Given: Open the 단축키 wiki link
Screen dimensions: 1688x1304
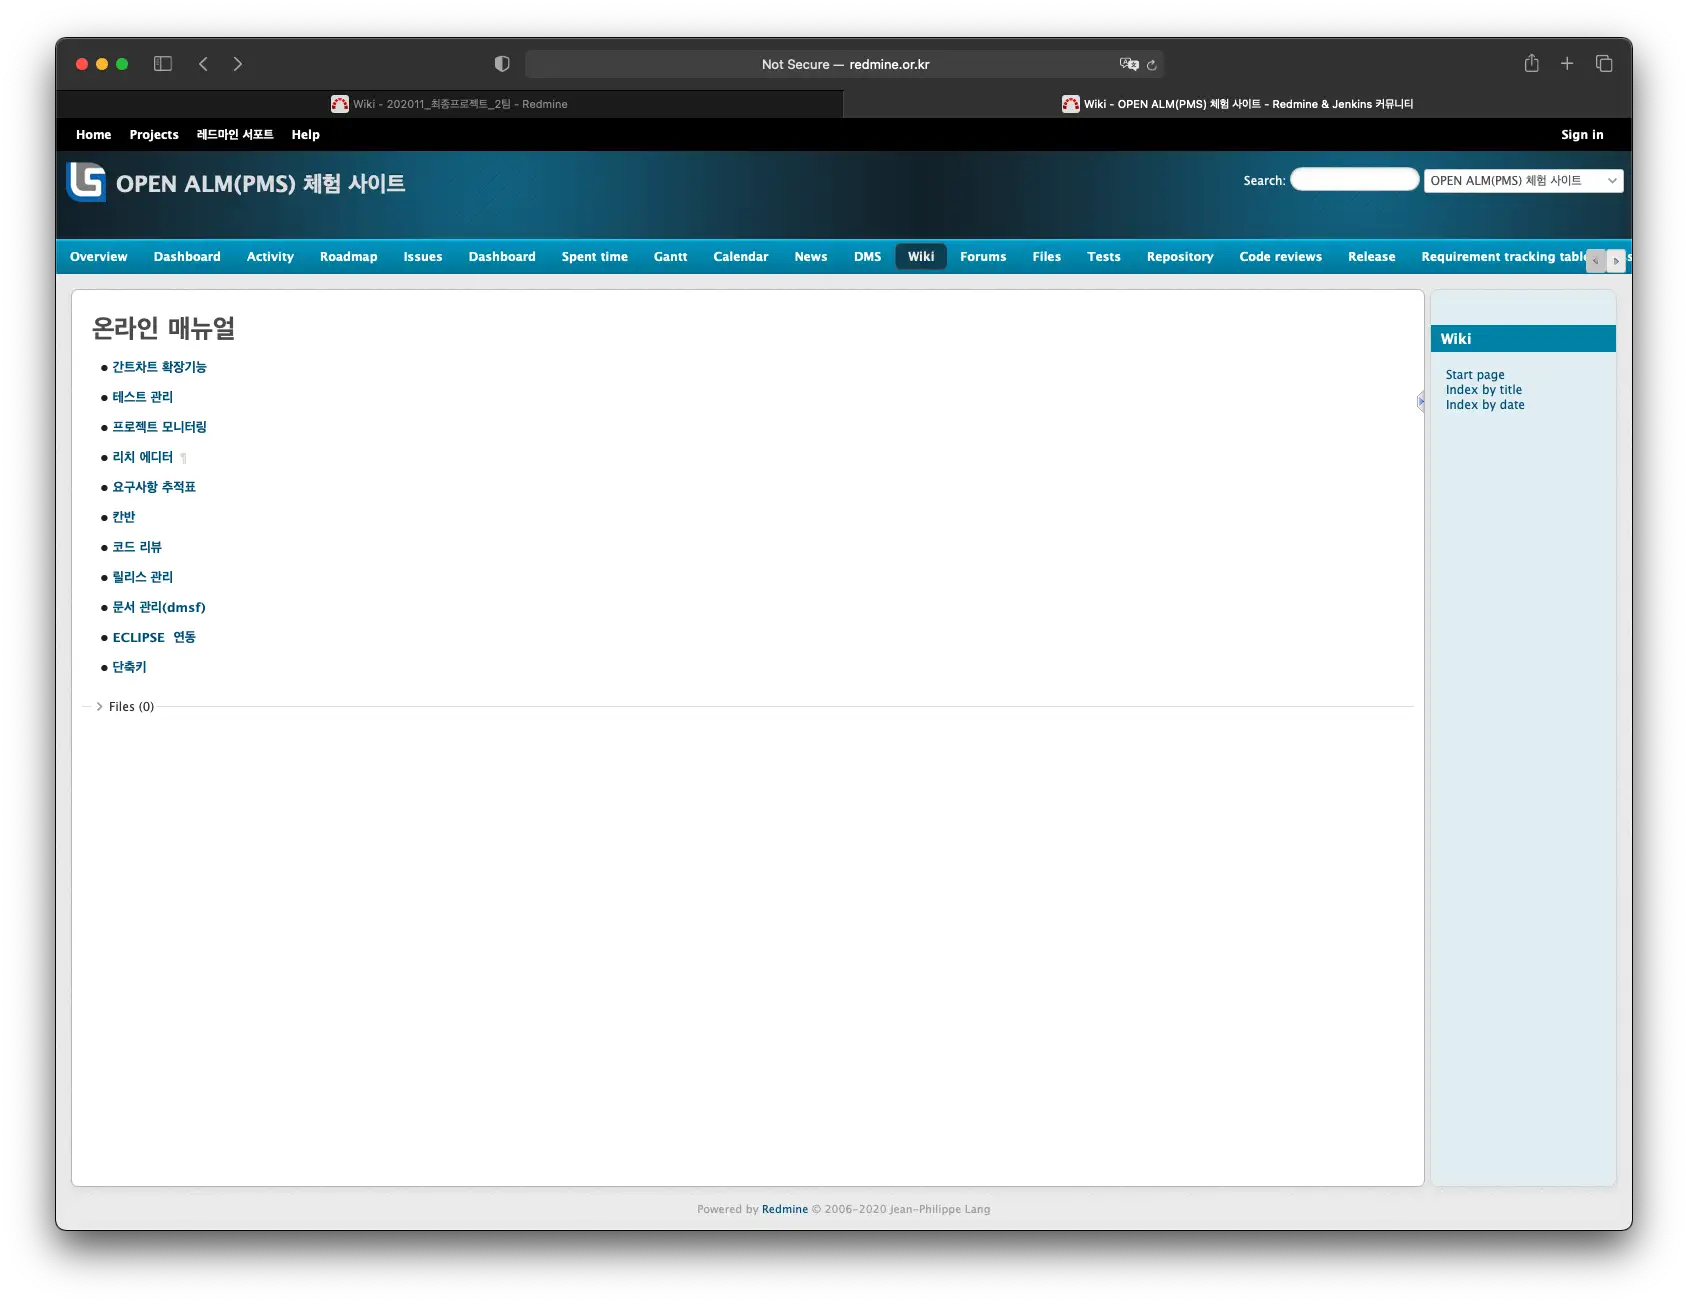Looking at the screenshot, I should pos(129,667).
